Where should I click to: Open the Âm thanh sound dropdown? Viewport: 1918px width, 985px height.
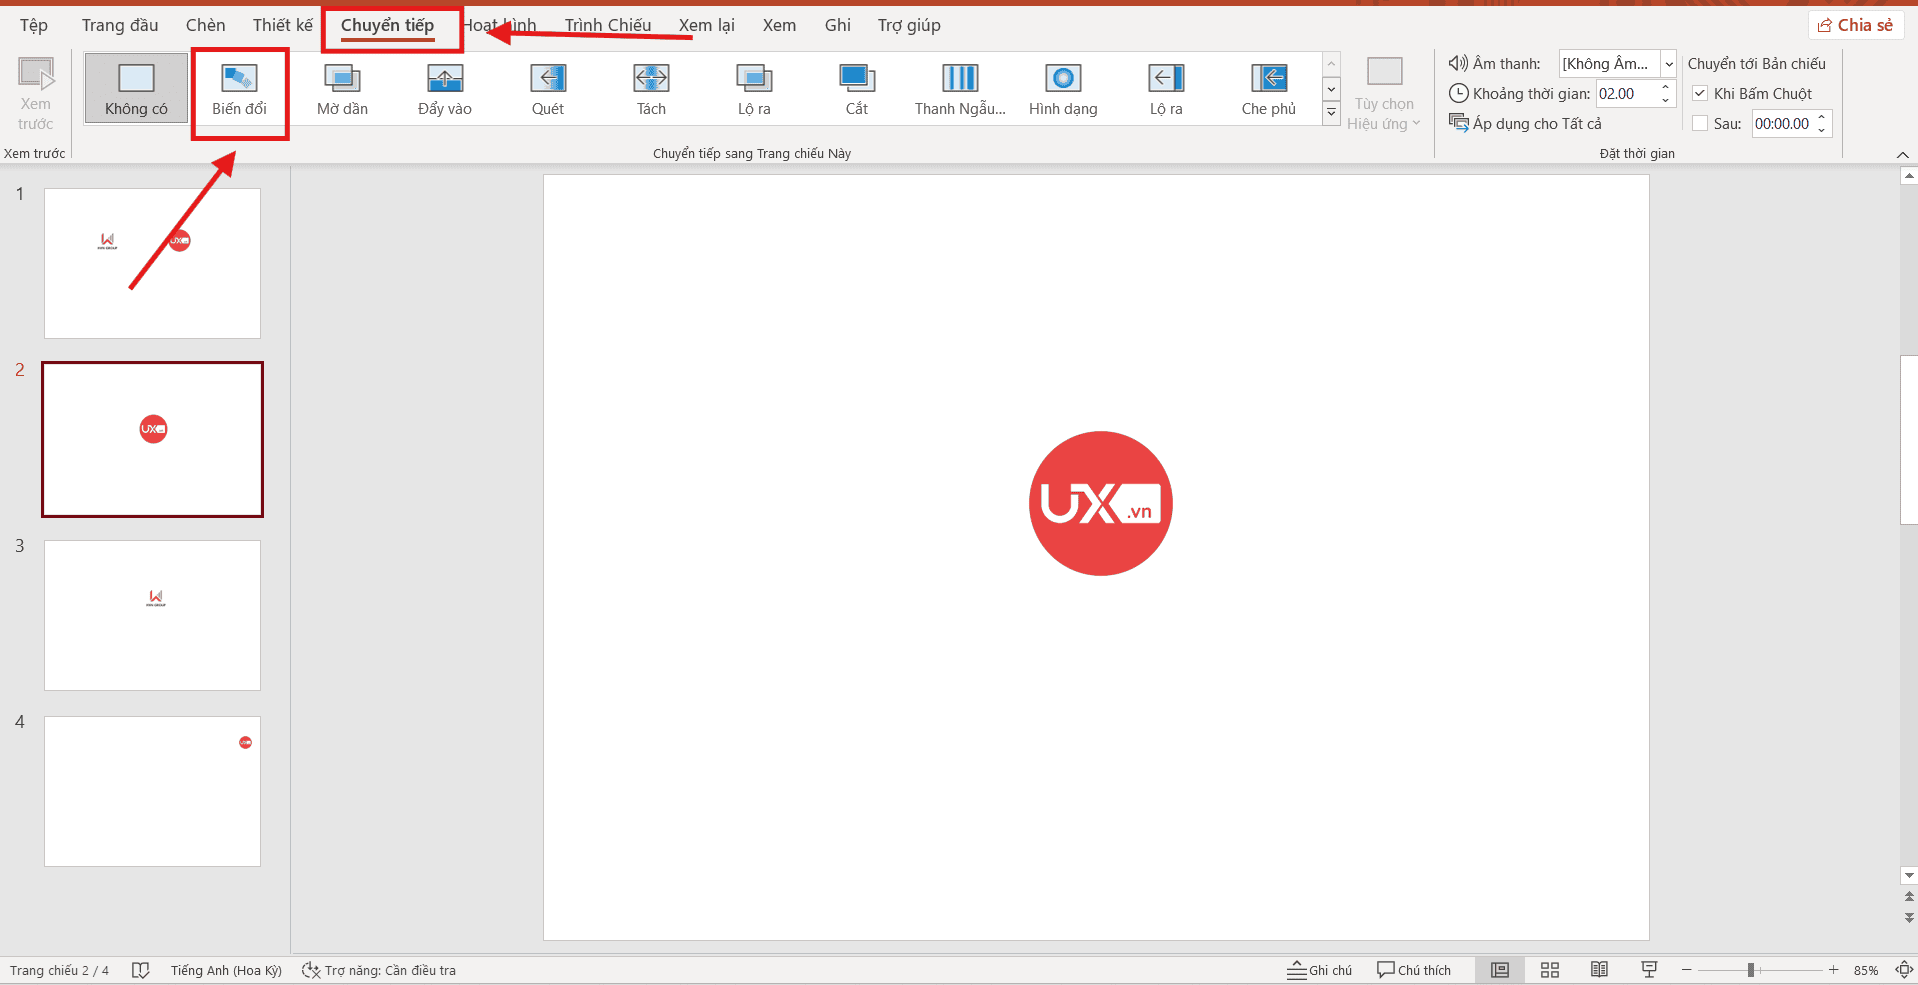point(1667,63)
